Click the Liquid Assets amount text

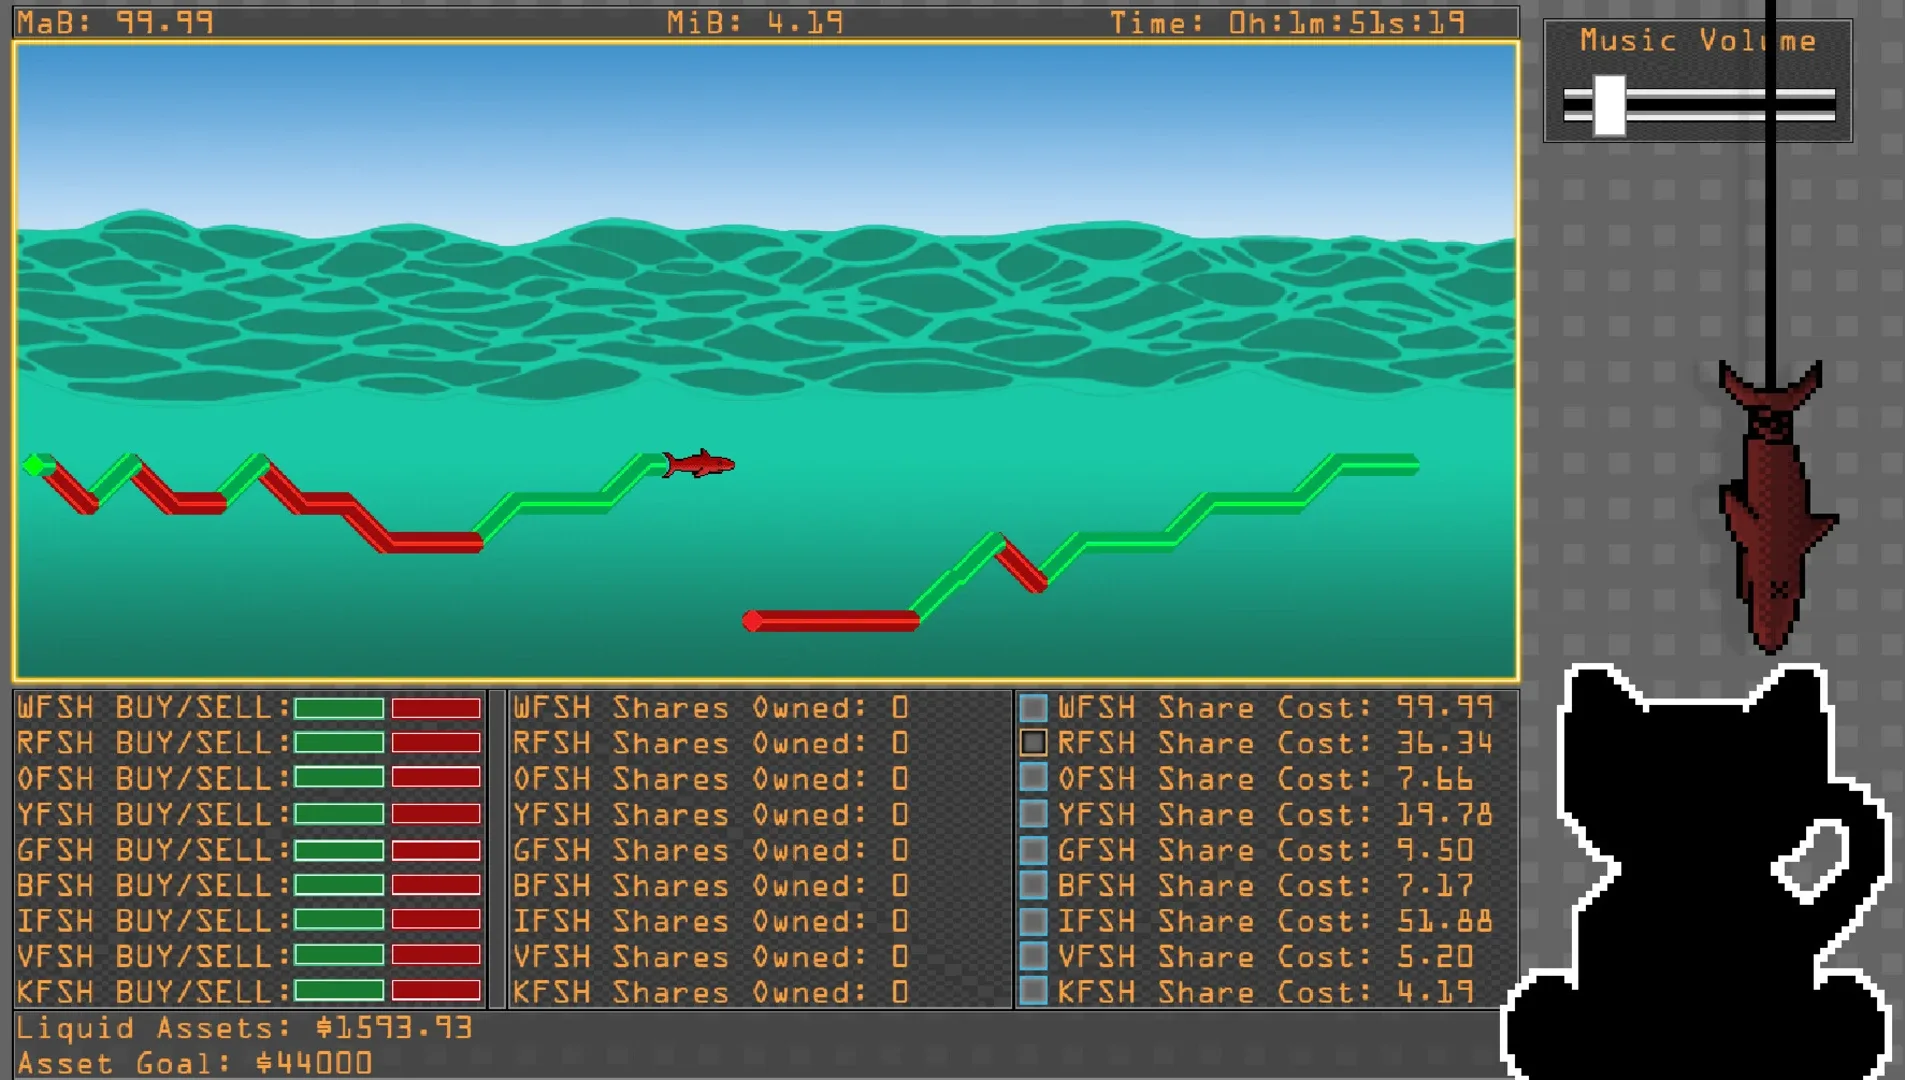393,1028
